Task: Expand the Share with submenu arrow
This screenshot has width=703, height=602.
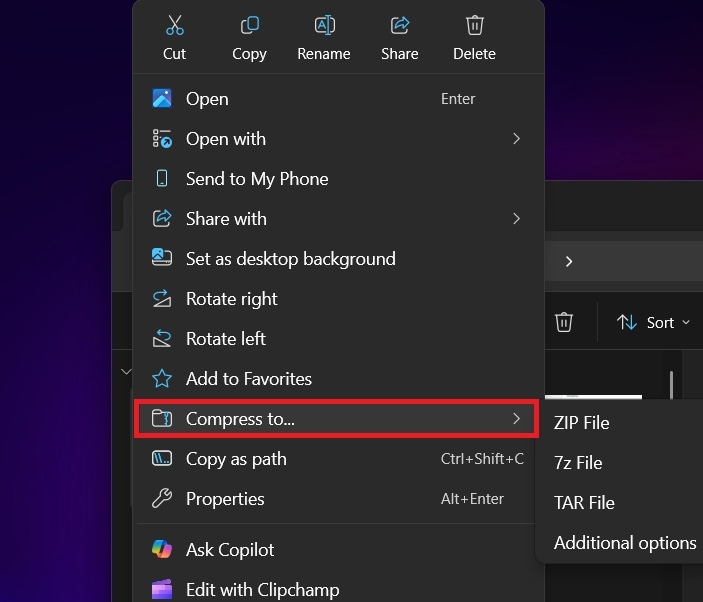Action: 516,219
